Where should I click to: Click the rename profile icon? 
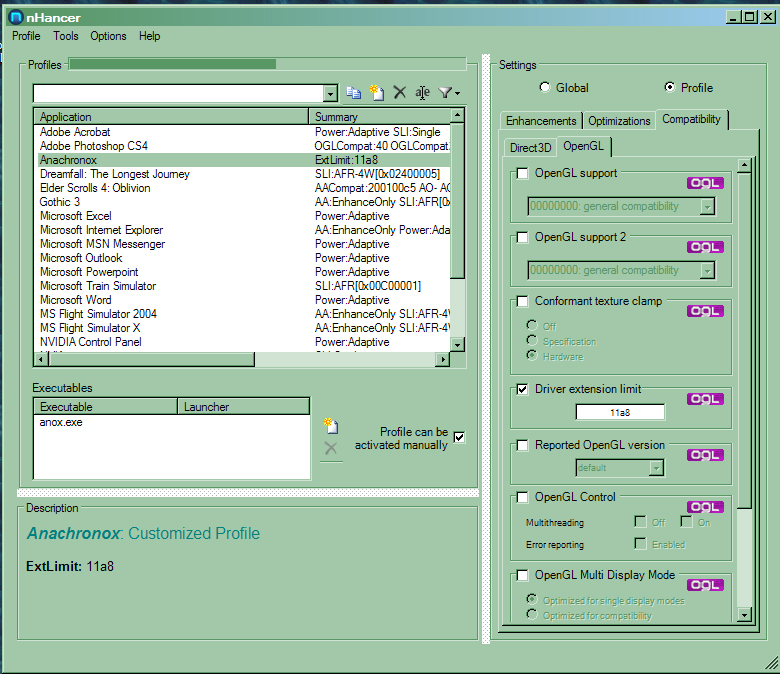pos(422,93)
